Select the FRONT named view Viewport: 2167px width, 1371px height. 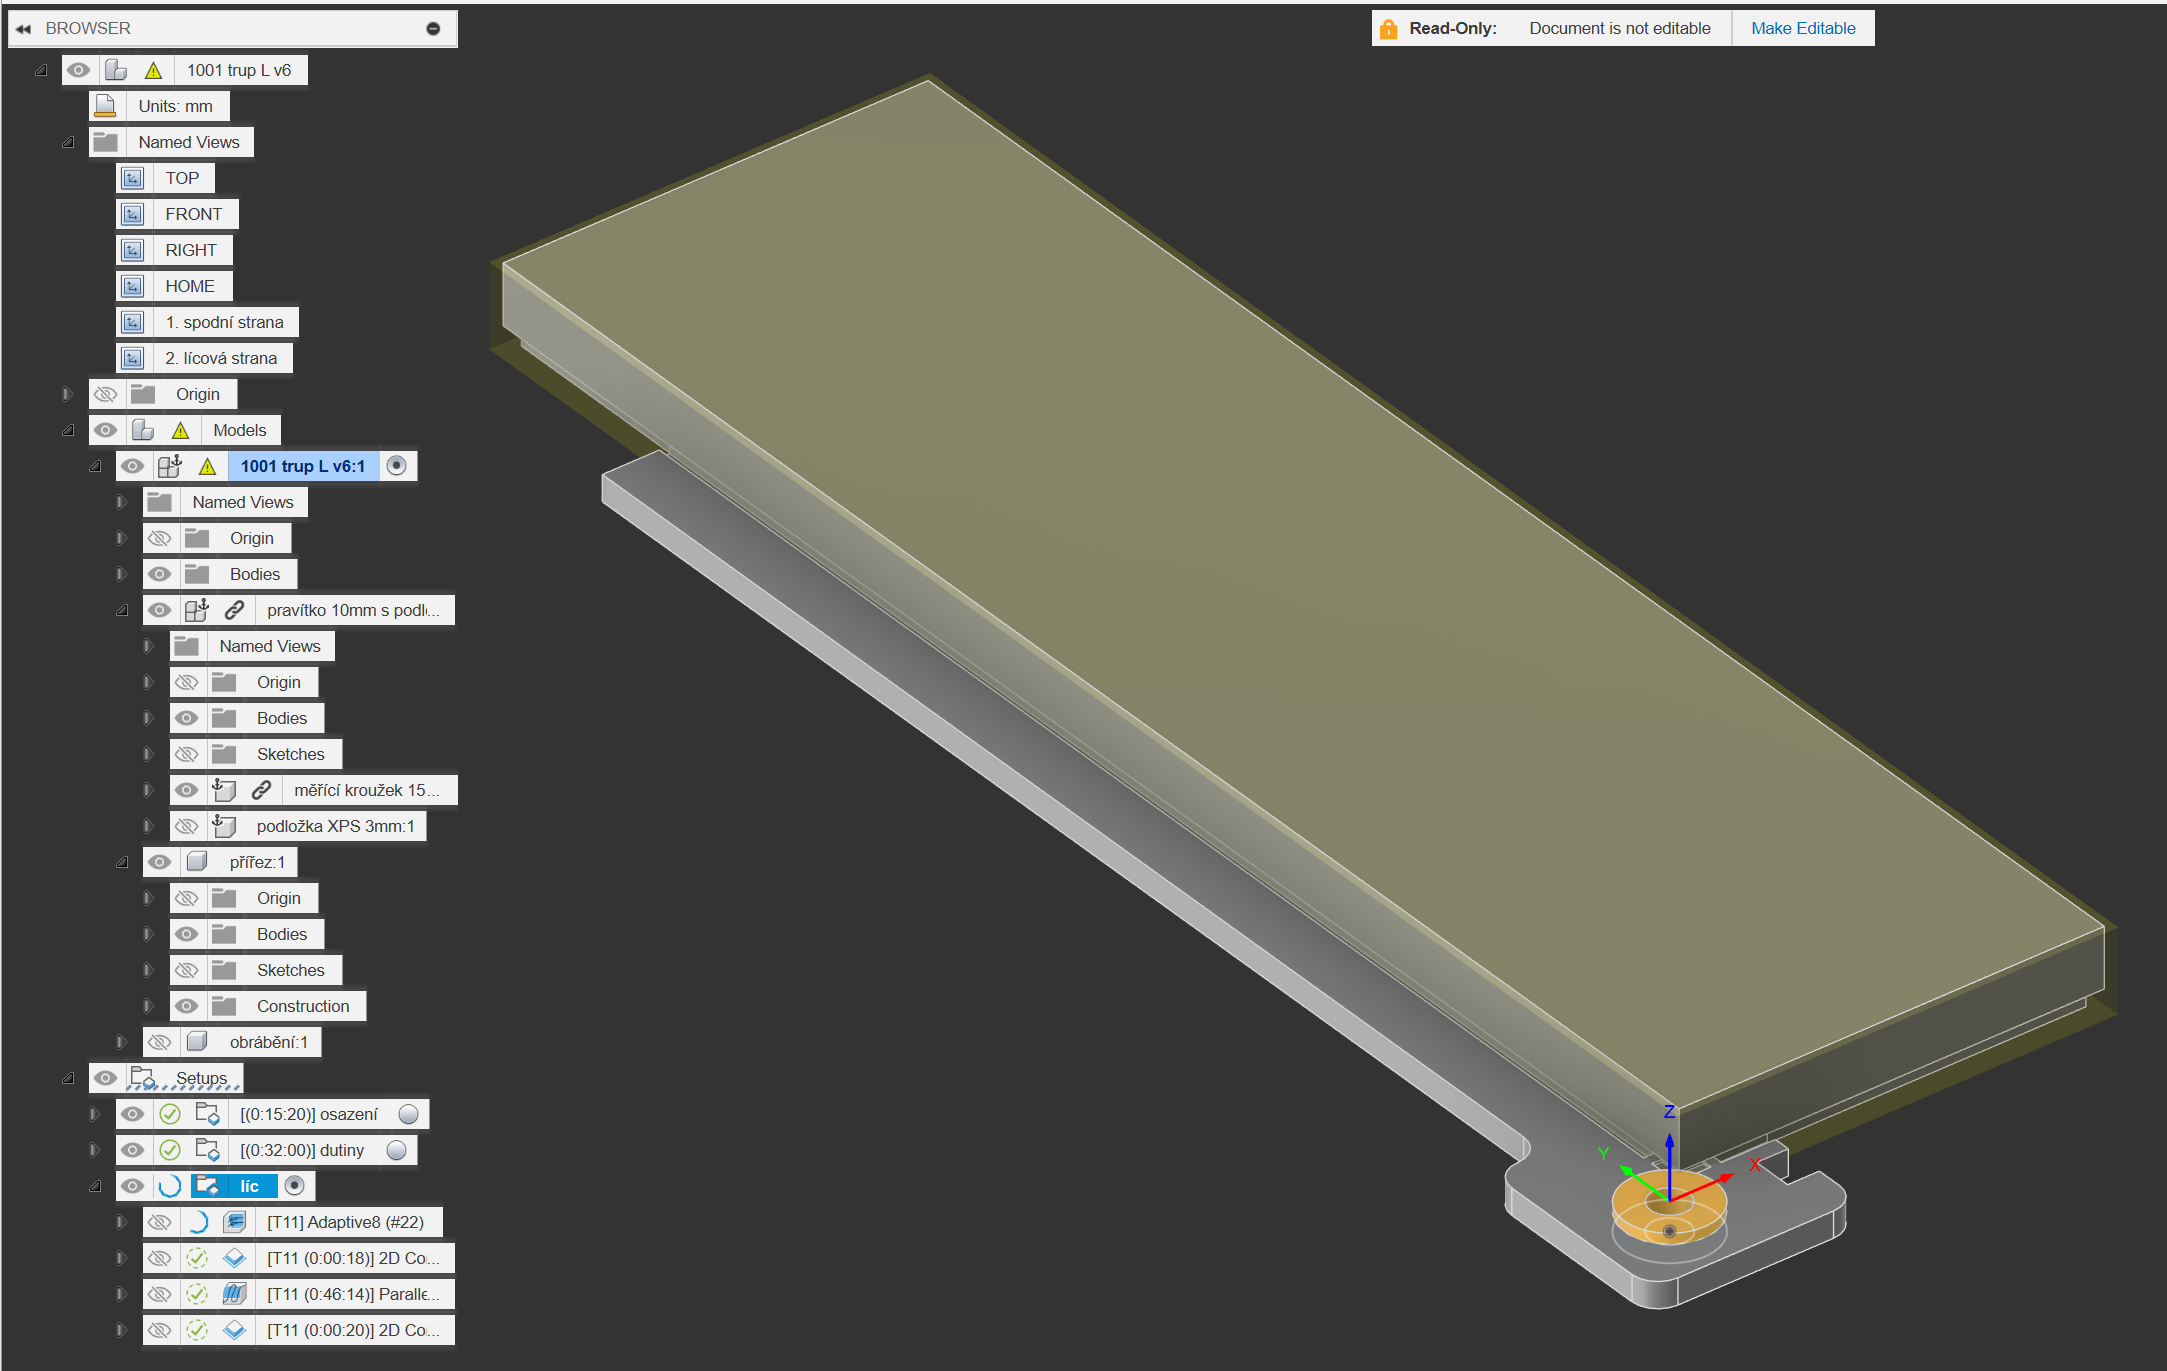(x=193, y=214)
